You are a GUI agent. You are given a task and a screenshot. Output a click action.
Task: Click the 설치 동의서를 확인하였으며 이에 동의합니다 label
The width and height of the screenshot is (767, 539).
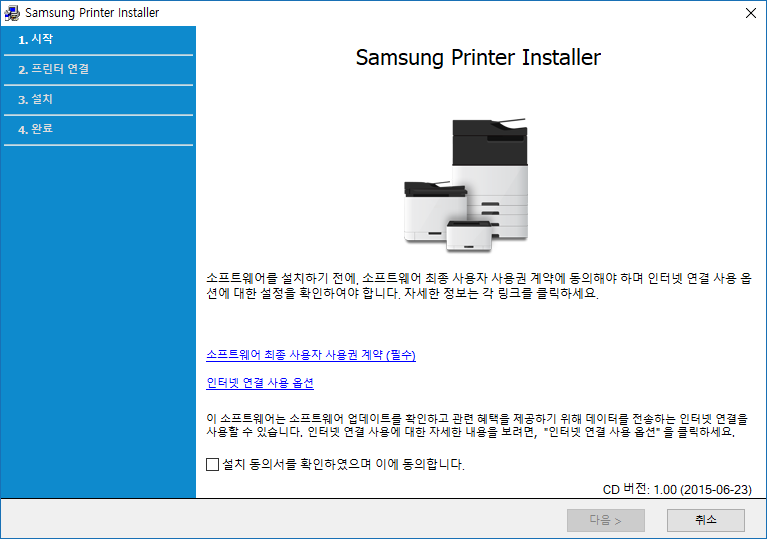[343, 464]
